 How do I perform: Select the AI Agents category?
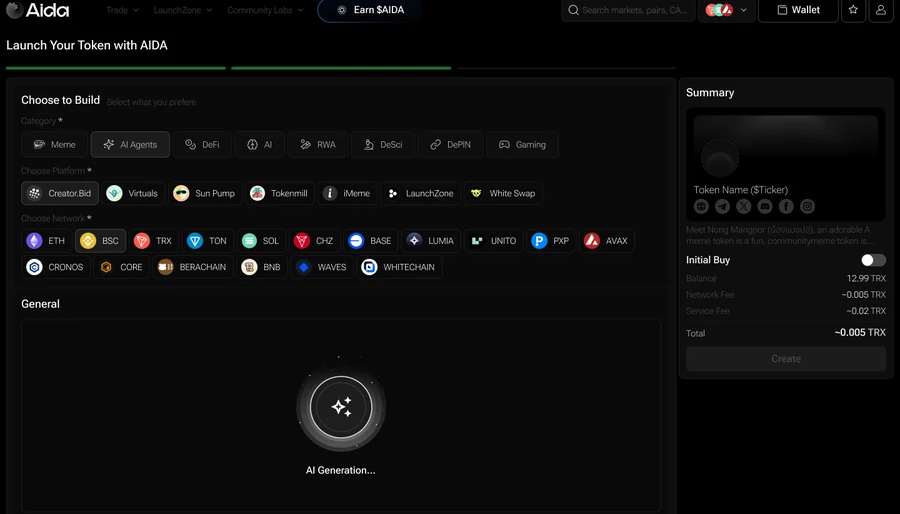(x=130, y=145)
